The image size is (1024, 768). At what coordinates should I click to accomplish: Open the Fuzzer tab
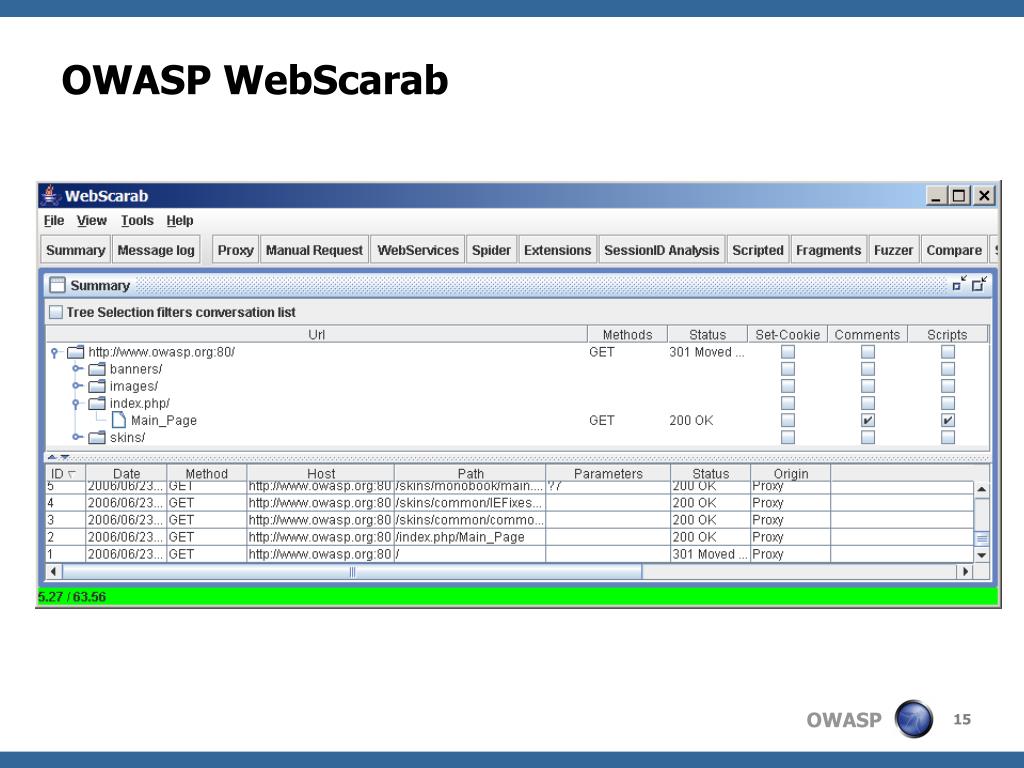pyautogui.click(x=893, y=250)
